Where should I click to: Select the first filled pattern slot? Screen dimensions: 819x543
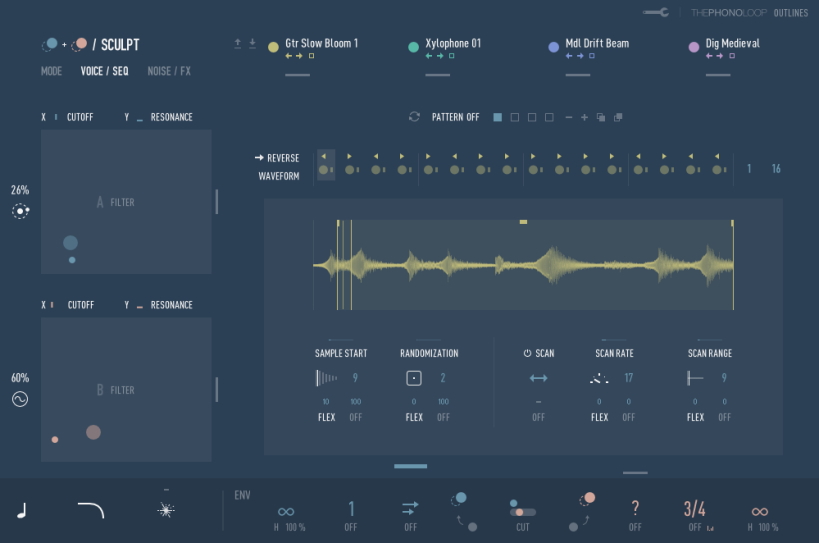pyautogui.click(x=497, y=117)
